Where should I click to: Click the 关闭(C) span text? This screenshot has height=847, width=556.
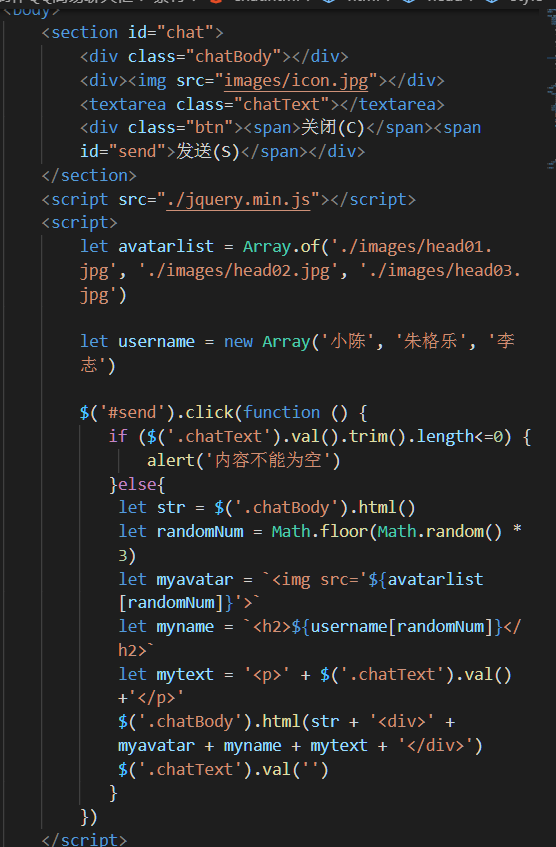(333, 128)
